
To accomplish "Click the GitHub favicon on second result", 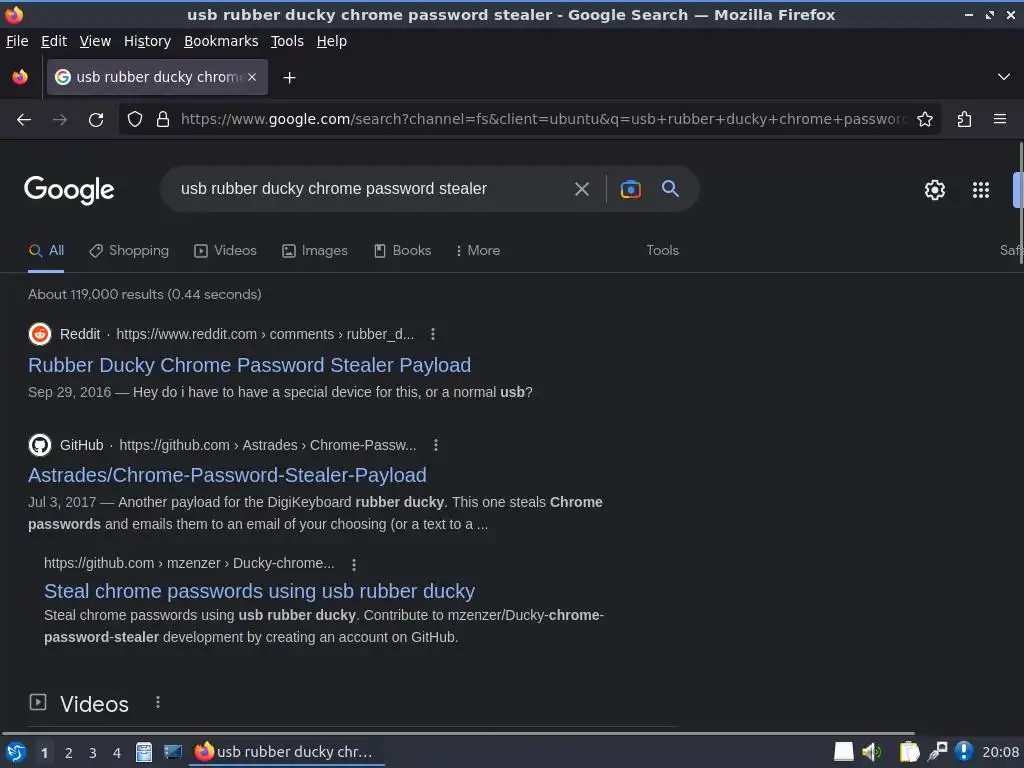I will pyautogui.click(x=40, y=445).
